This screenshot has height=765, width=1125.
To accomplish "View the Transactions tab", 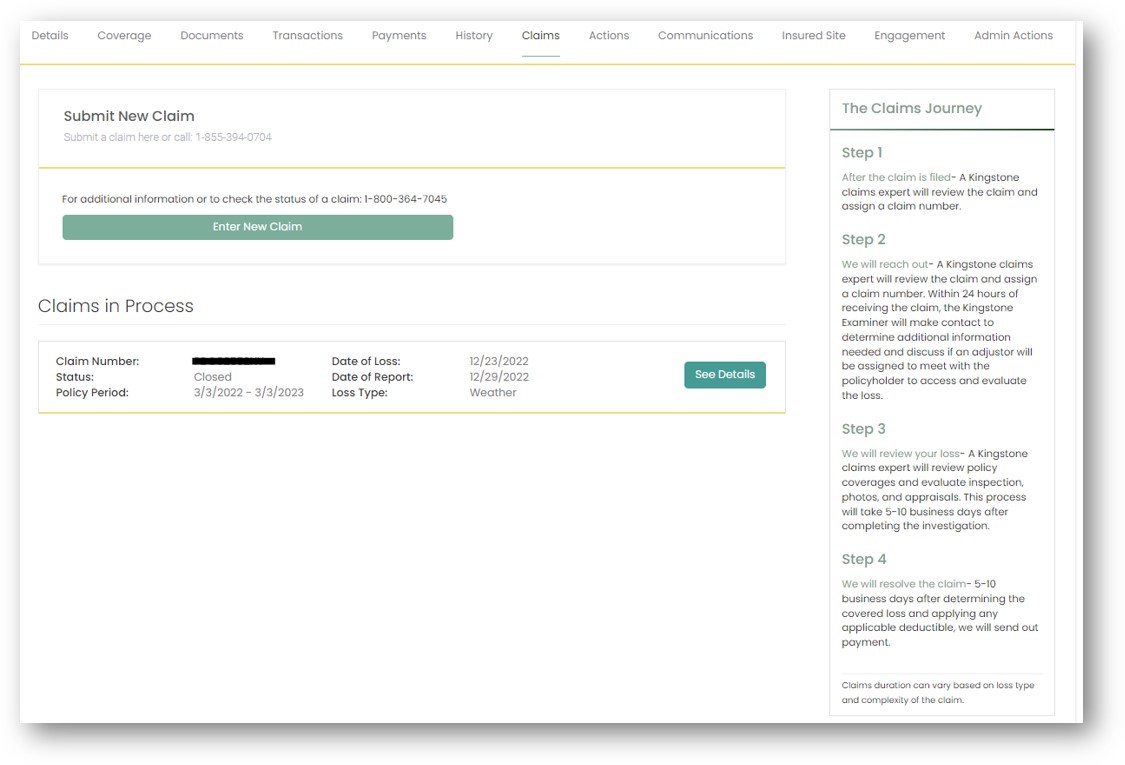I will tap(307, 34).
